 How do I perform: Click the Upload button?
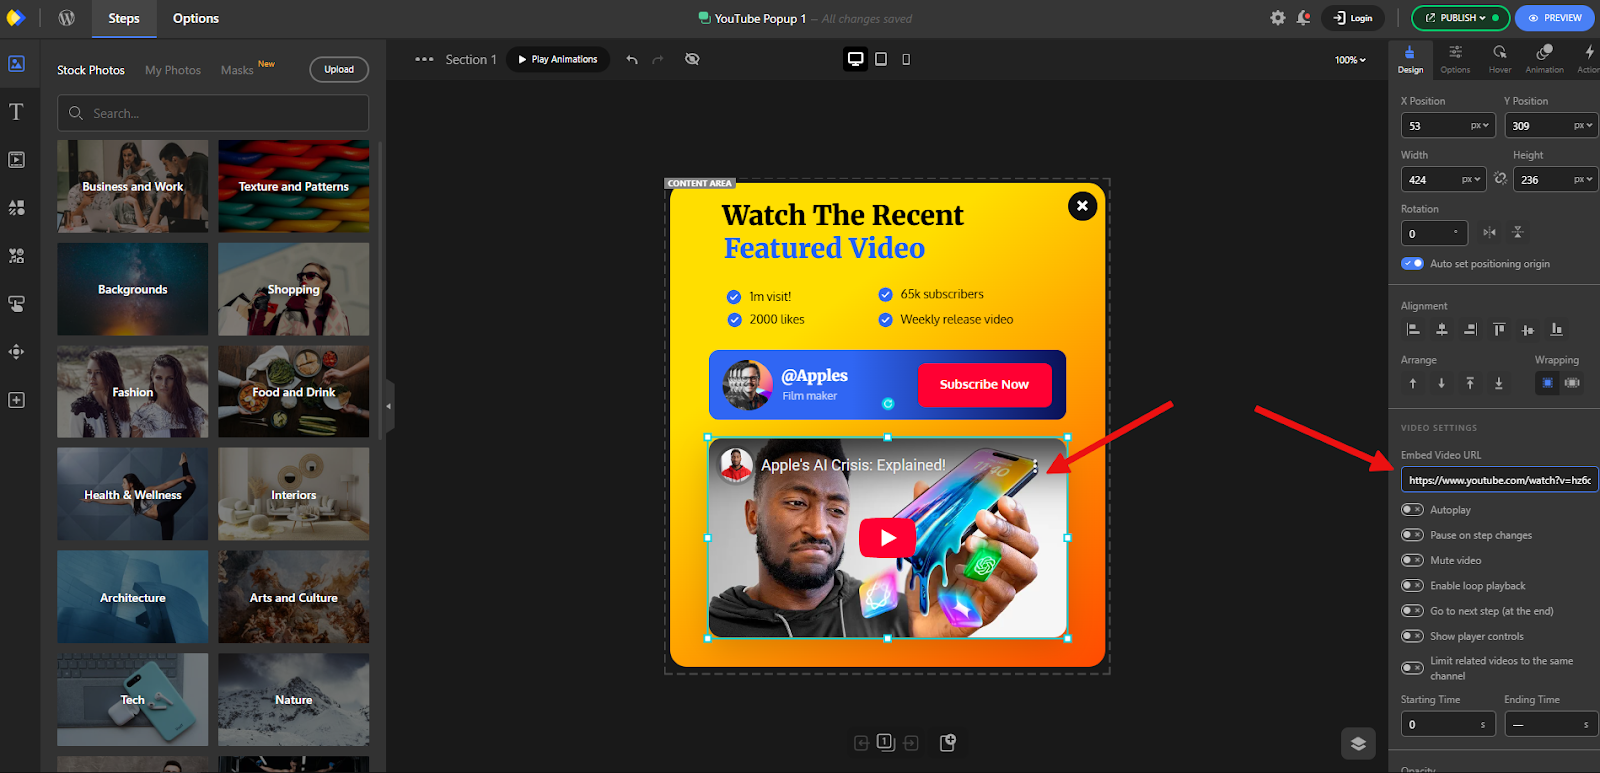pos(339,69)
